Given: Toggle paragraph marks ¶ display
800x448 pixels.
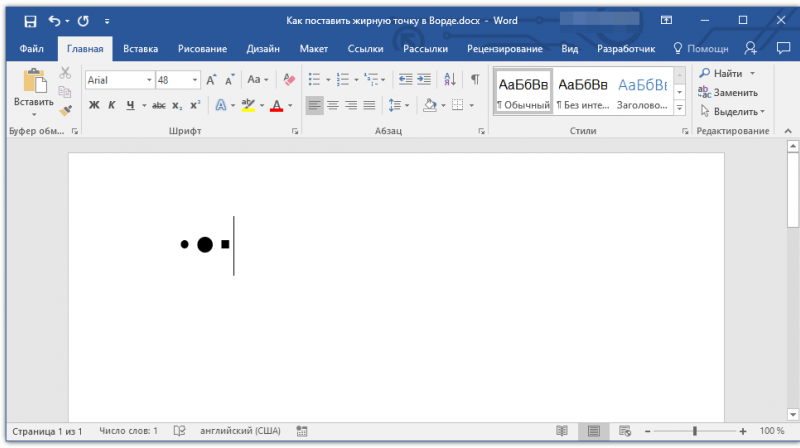Looking at the screenshot, I should [475, 79].
